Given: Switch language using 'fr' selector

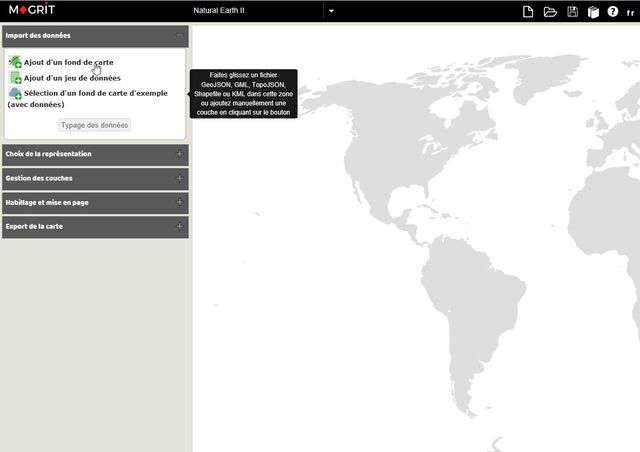Looking at the screenshot, I should [x=630, y=12].
